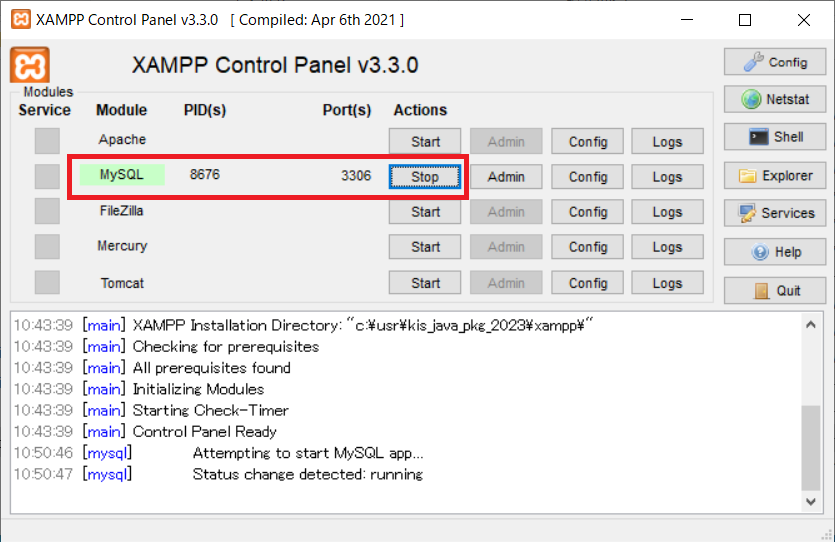
Task: Open Explorer folder button
Action: click(775, 176)
